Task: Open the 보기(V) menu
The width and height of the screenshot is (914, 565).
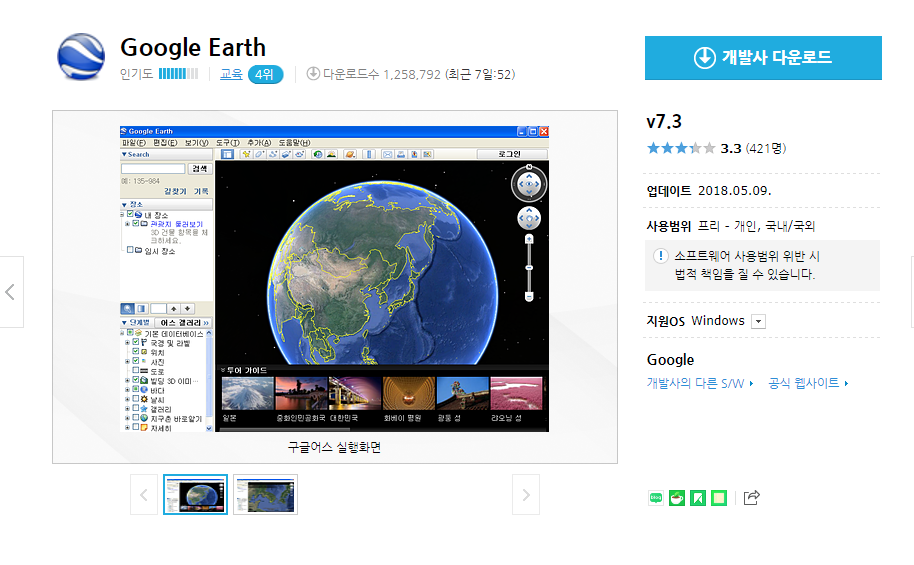Action: click(x=196, y=143)
